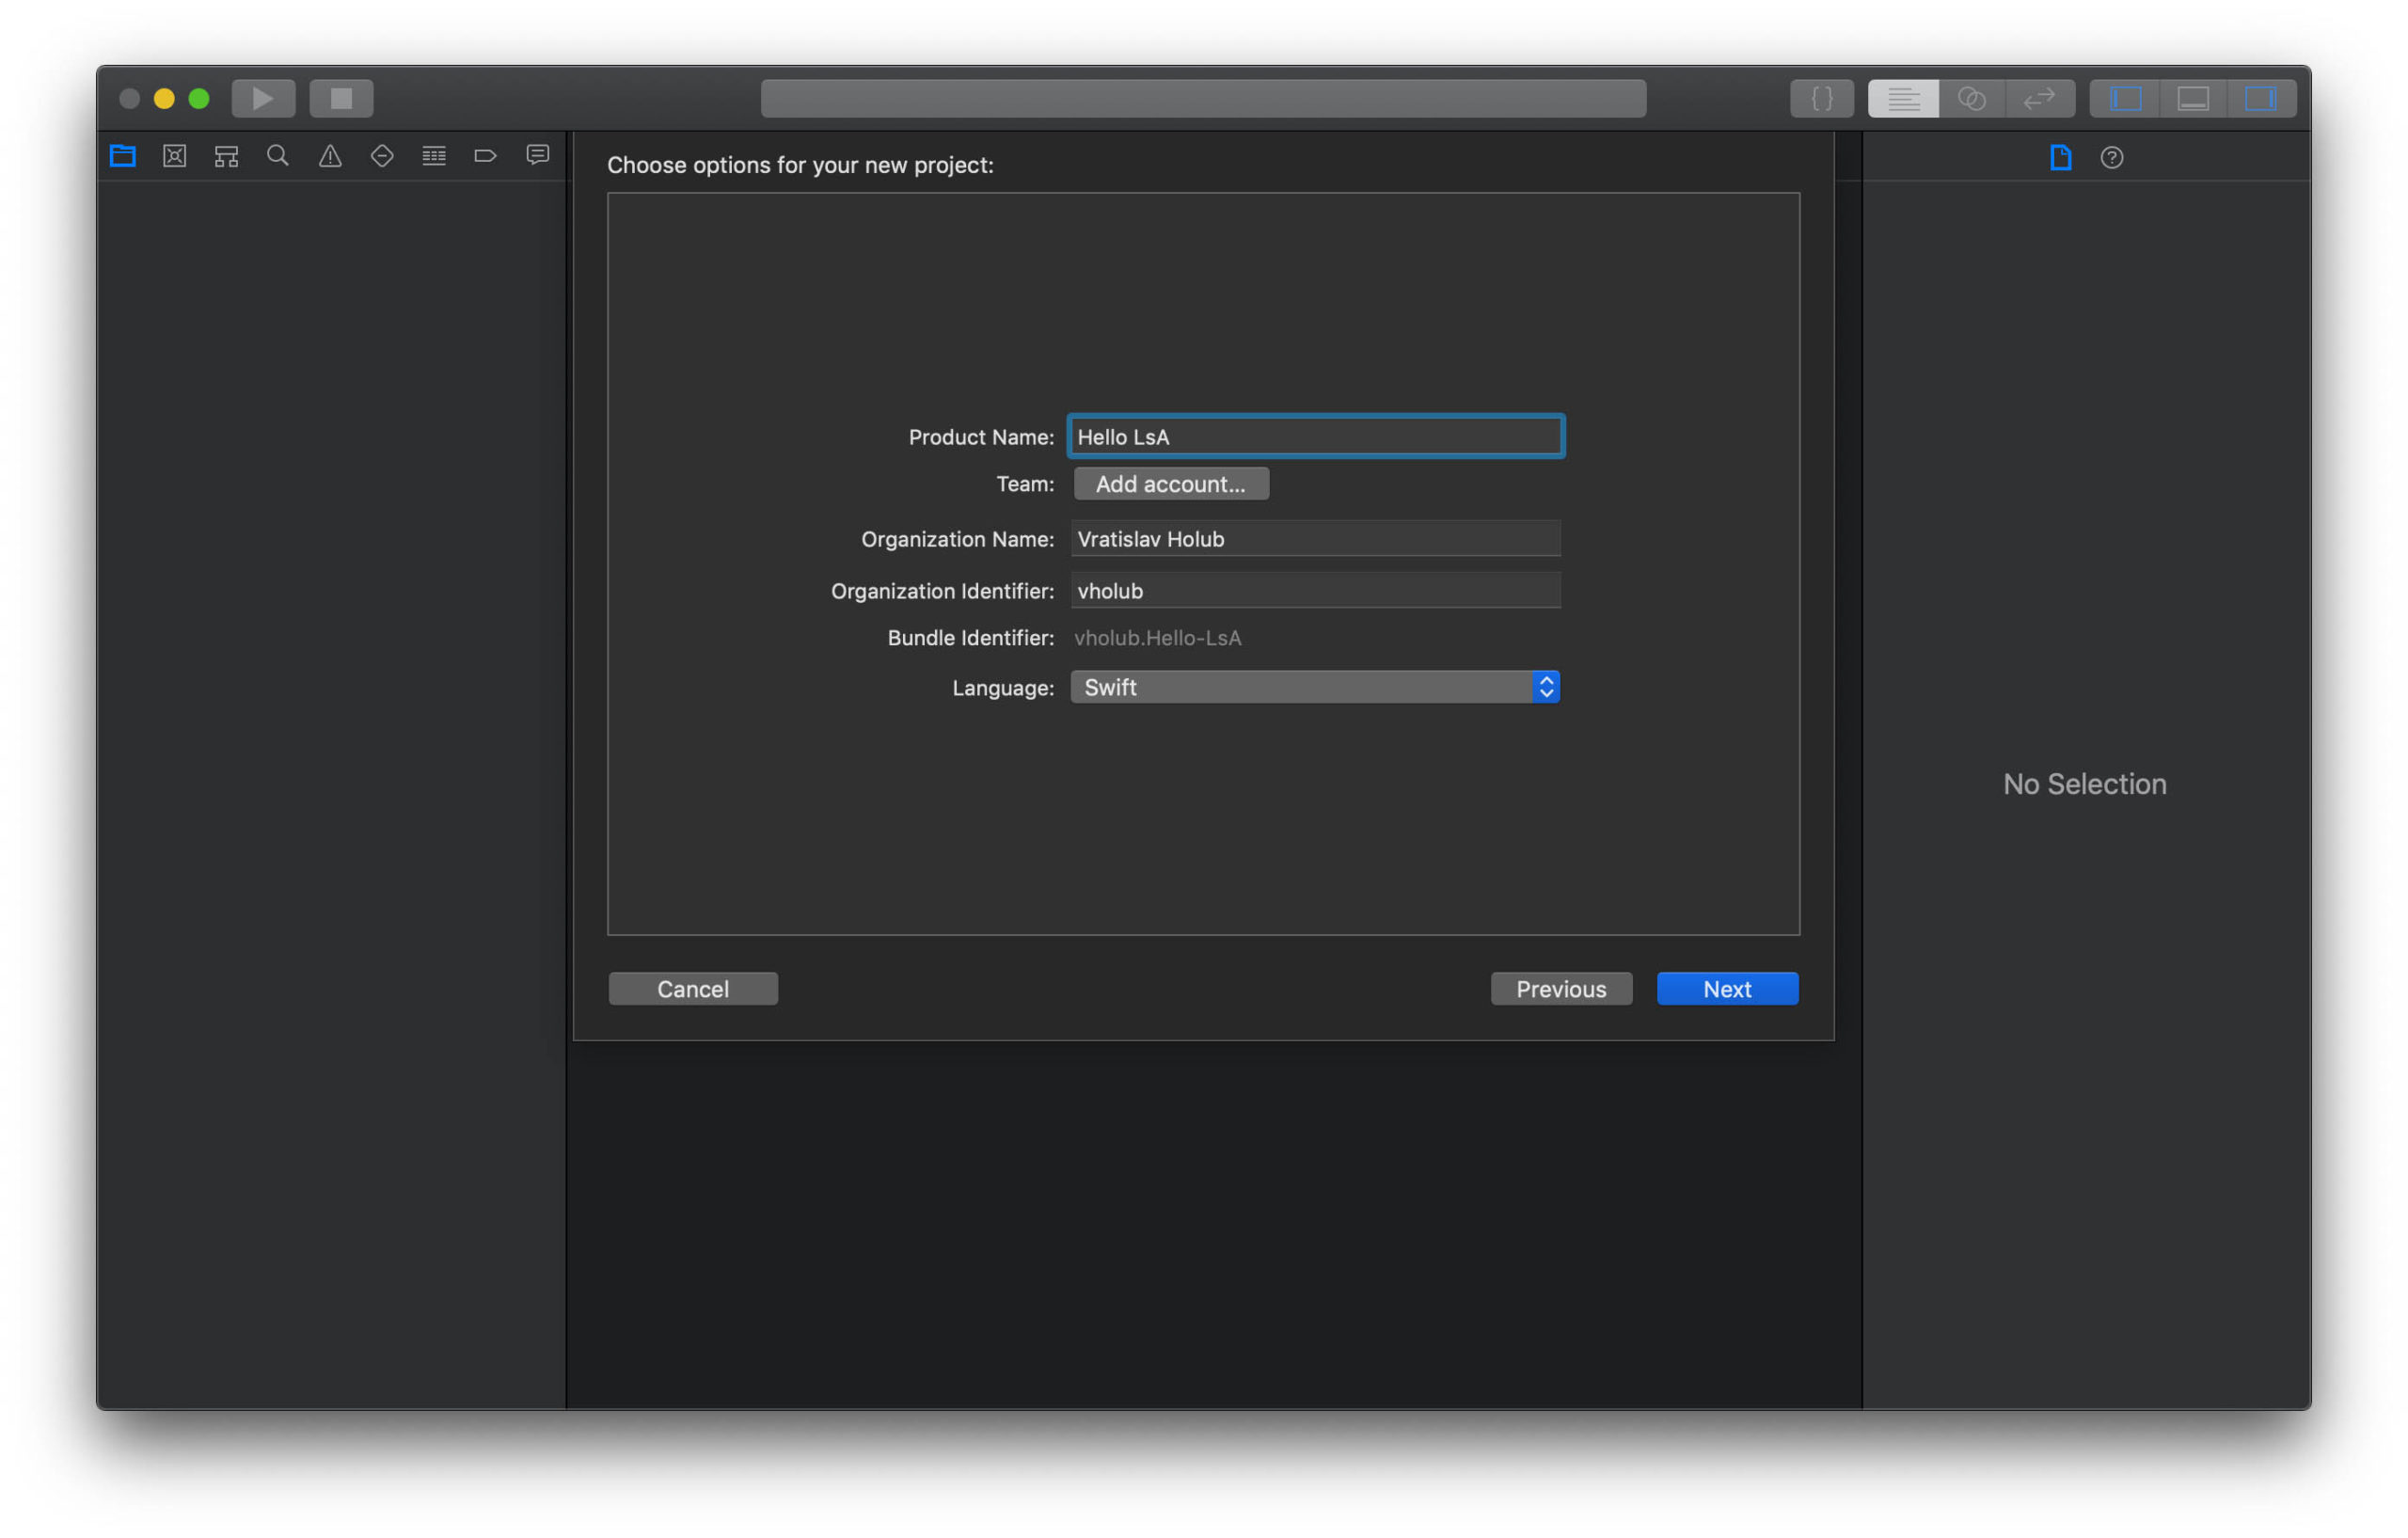Image resolution: width=2408 pixels, height=1538 pixels.
Task: Switch to the File inspector tab
Action: [x=2060, y=157]
